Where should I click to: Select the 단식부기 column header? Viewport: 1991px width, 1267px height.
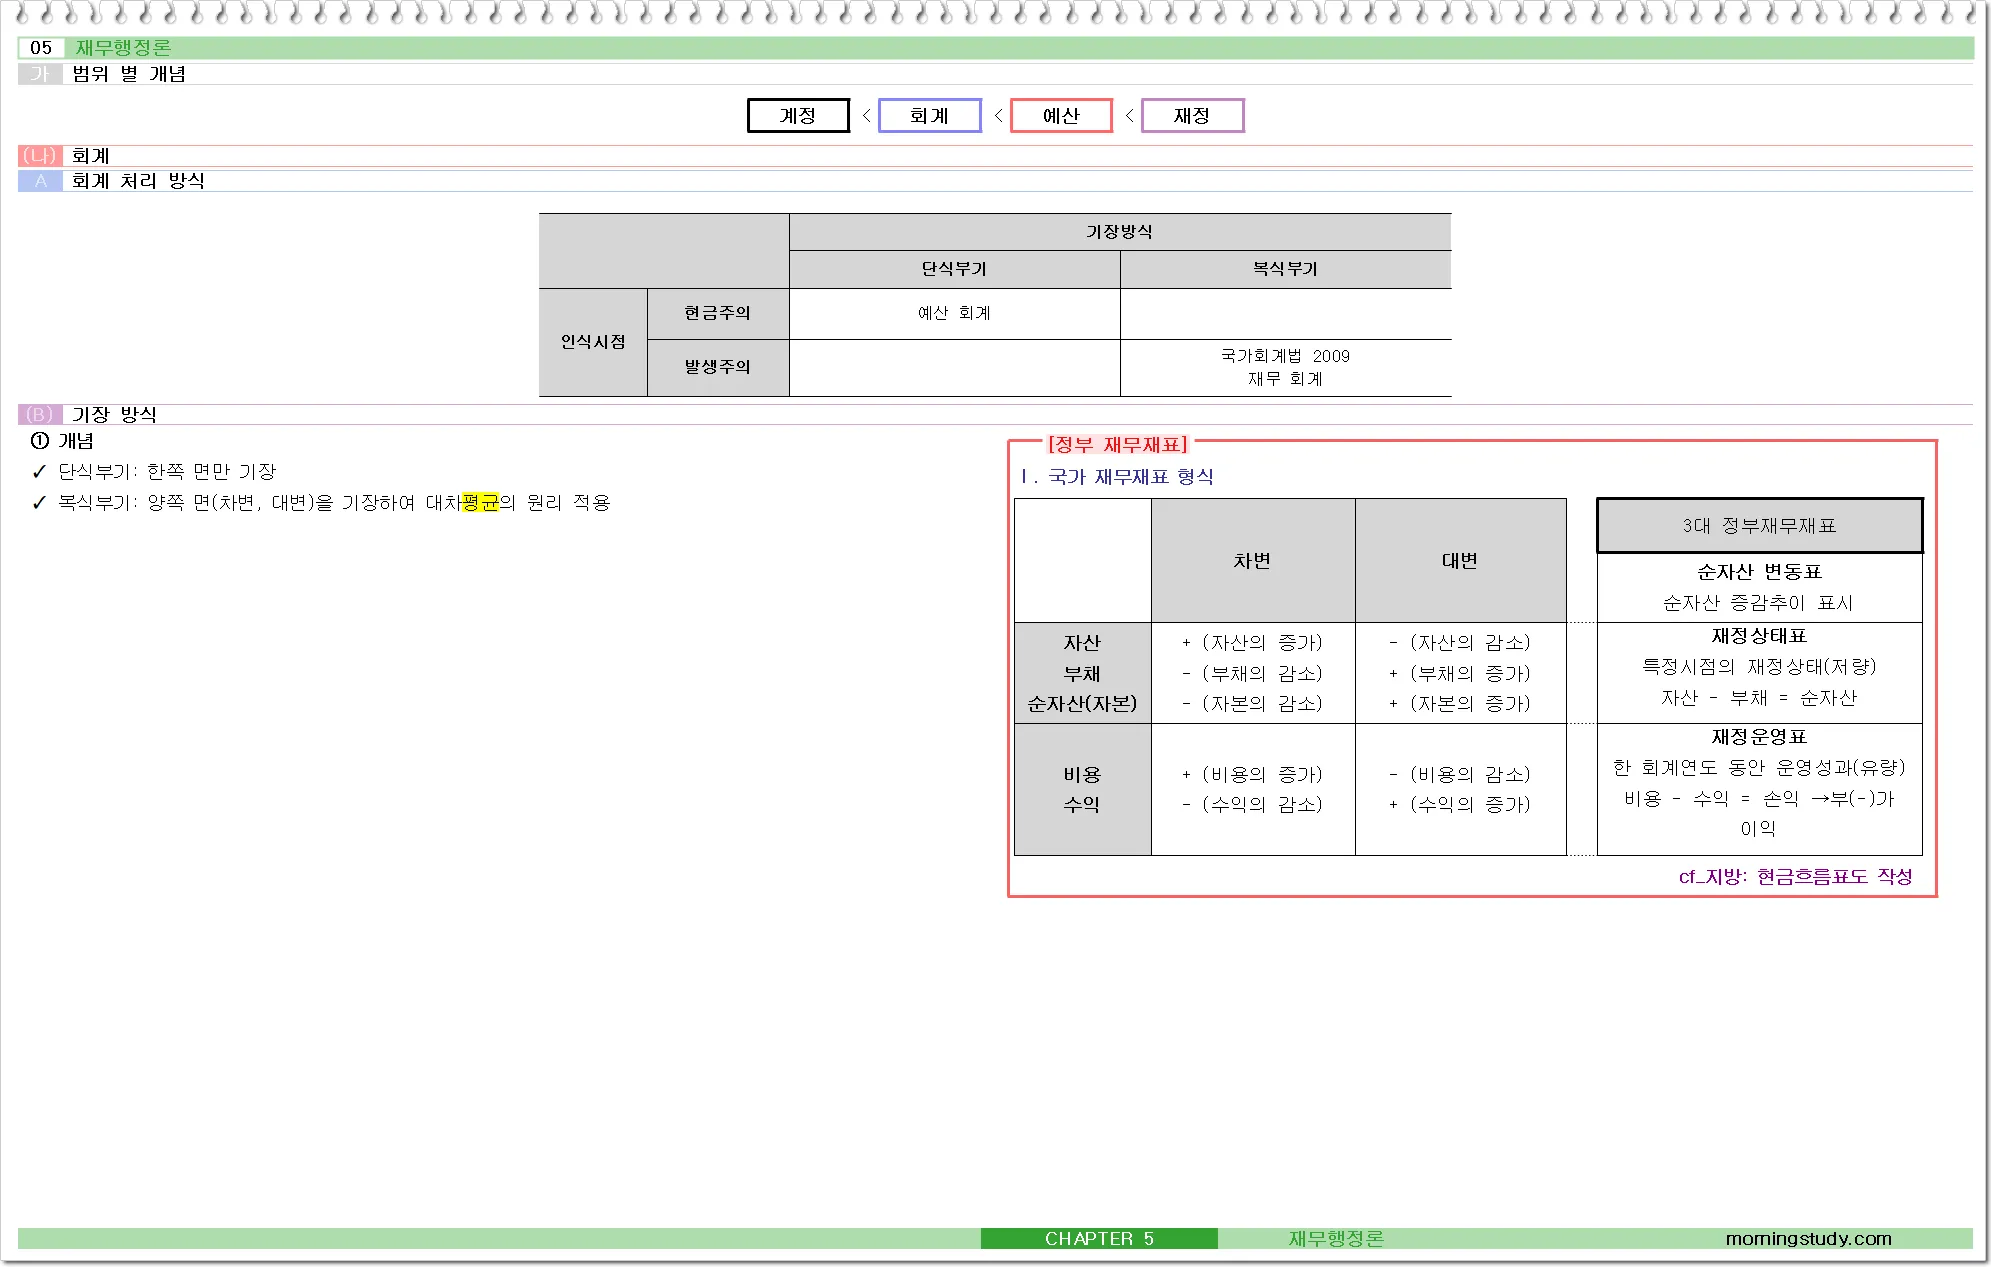pyautogui.click(x=954, y=269)
